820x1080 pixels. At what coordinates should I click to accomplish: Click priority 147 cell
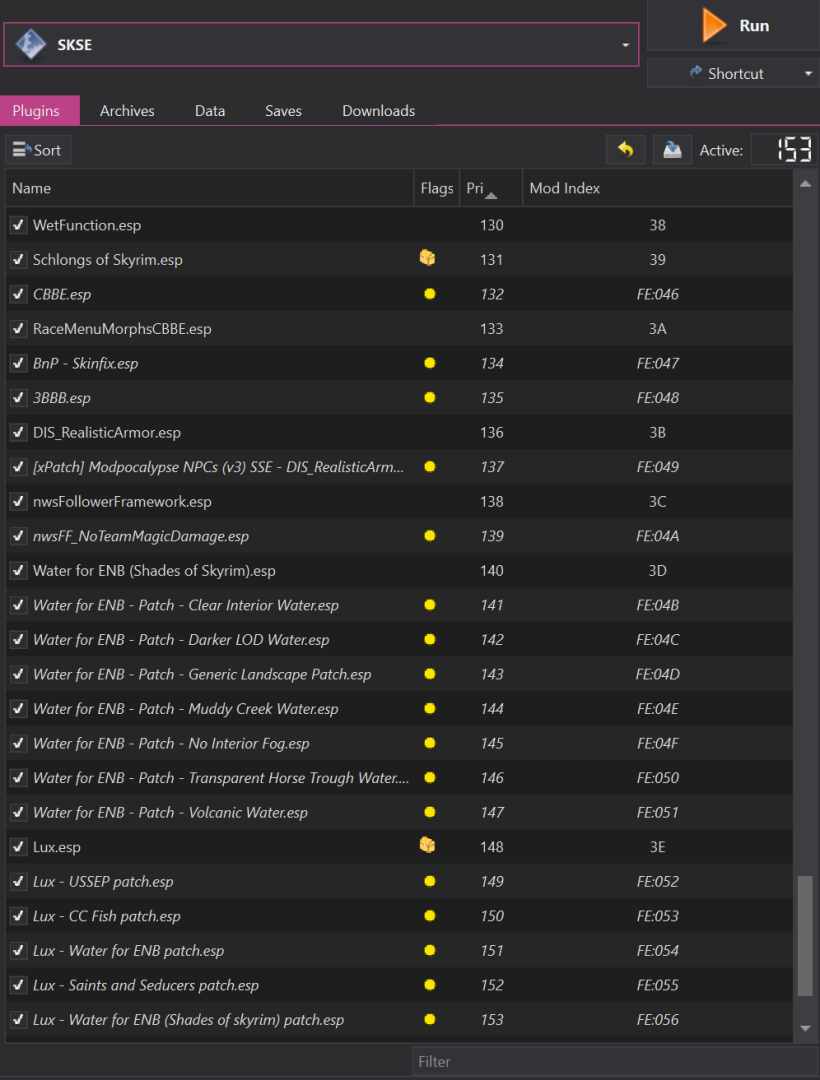pyautogui.click(x=492, y=812)
